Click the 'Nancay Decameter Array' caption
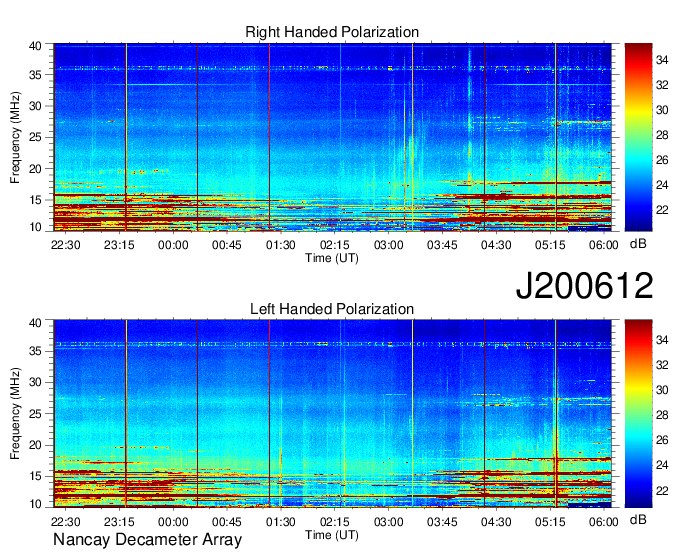680x552 pixels. tap(147, 540)
